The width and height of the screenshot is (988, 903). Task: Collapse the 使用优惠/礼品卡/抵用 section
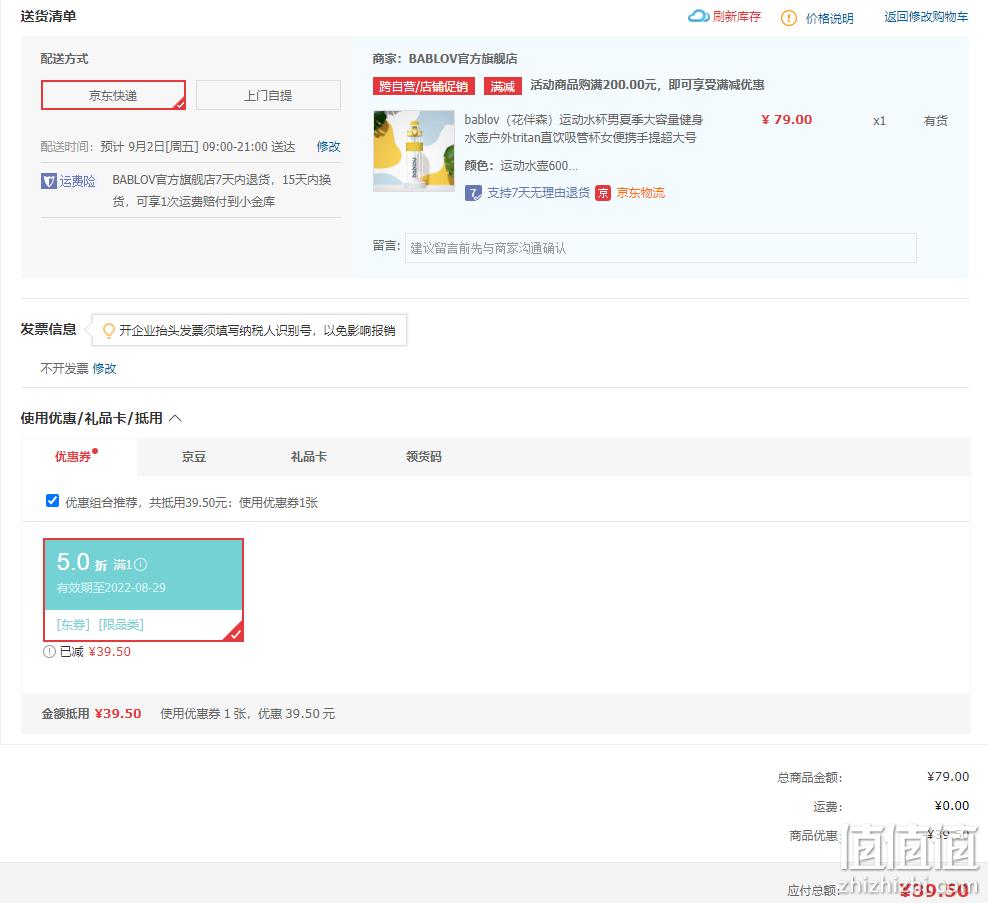(176, 418)
